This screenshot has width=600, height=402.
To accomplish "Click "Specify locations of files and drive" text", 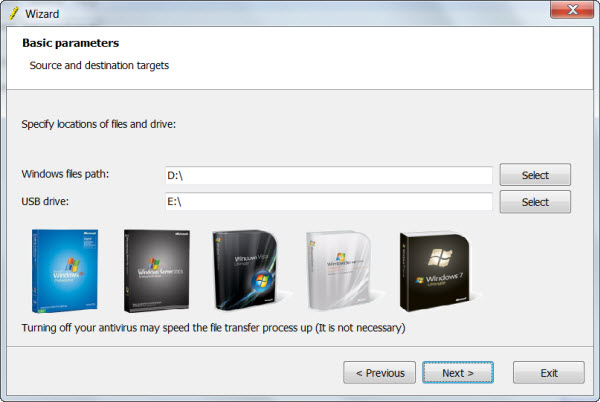I will pyautogui.click(x=98, y=124).
